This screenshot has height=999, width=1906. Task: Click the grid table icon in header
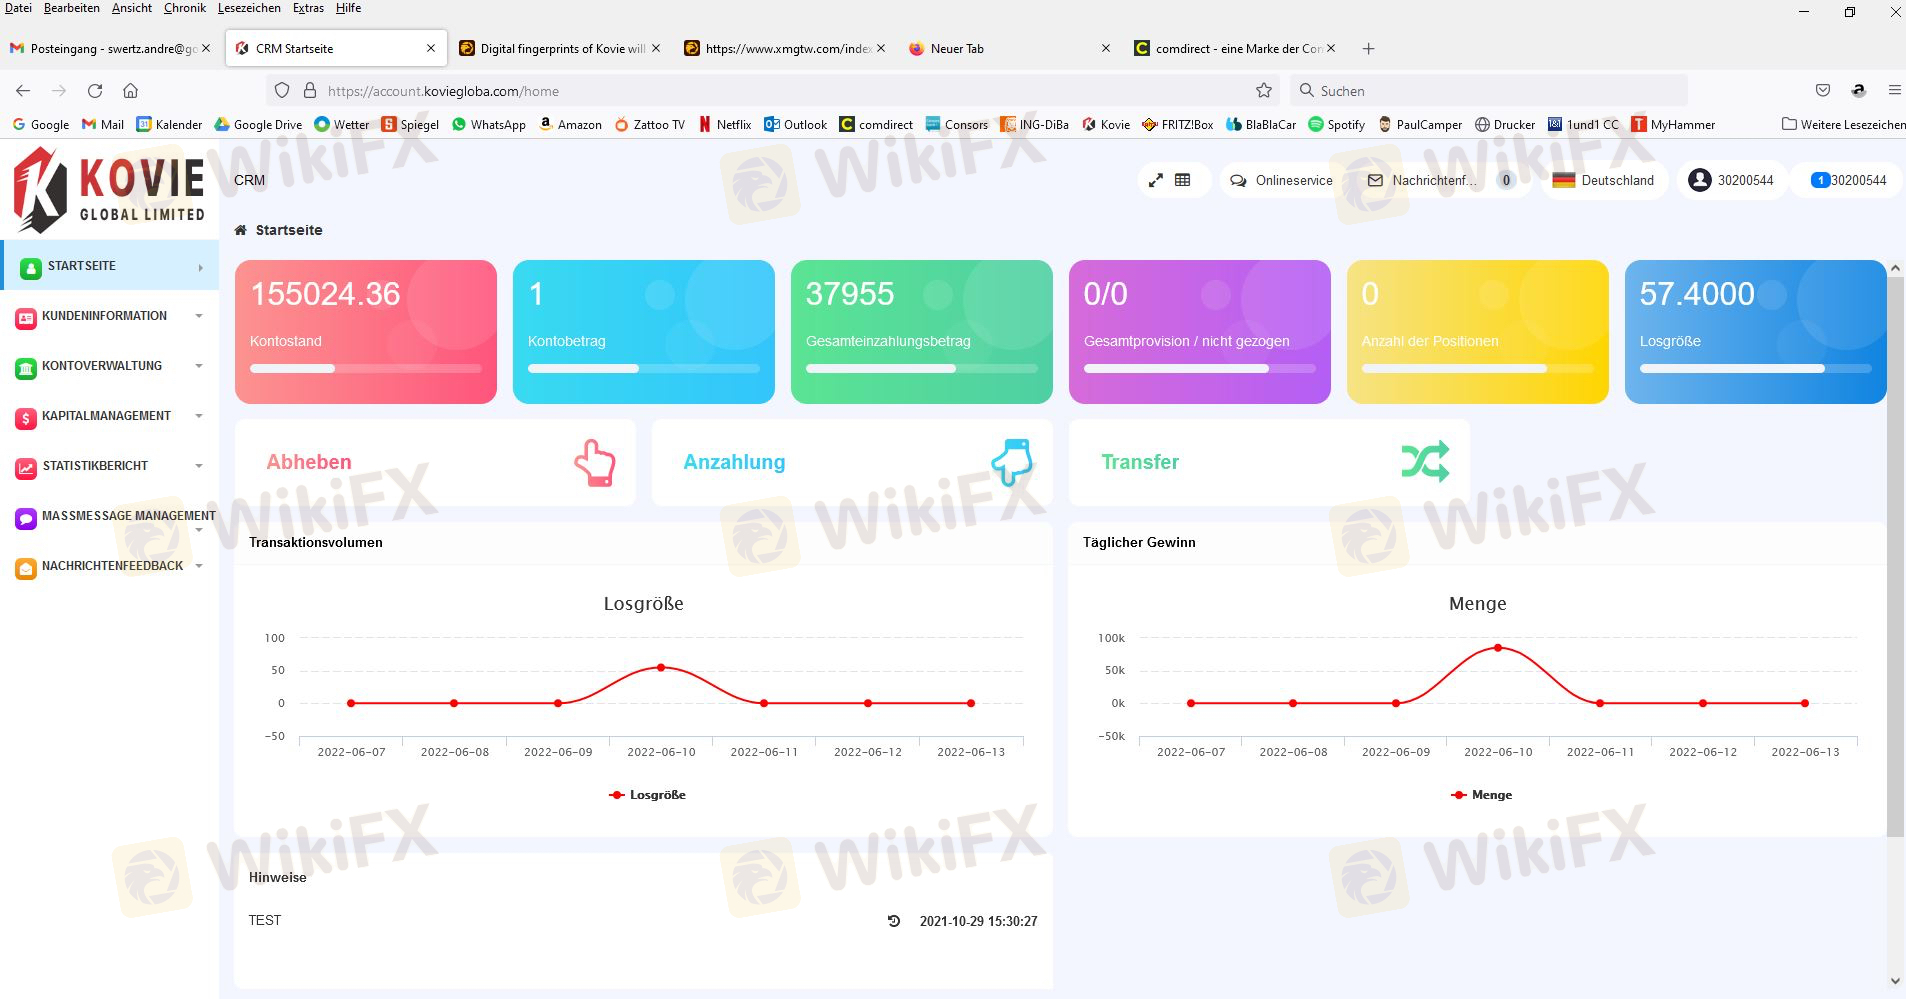pyautogui.click(x=1183, y=181)
